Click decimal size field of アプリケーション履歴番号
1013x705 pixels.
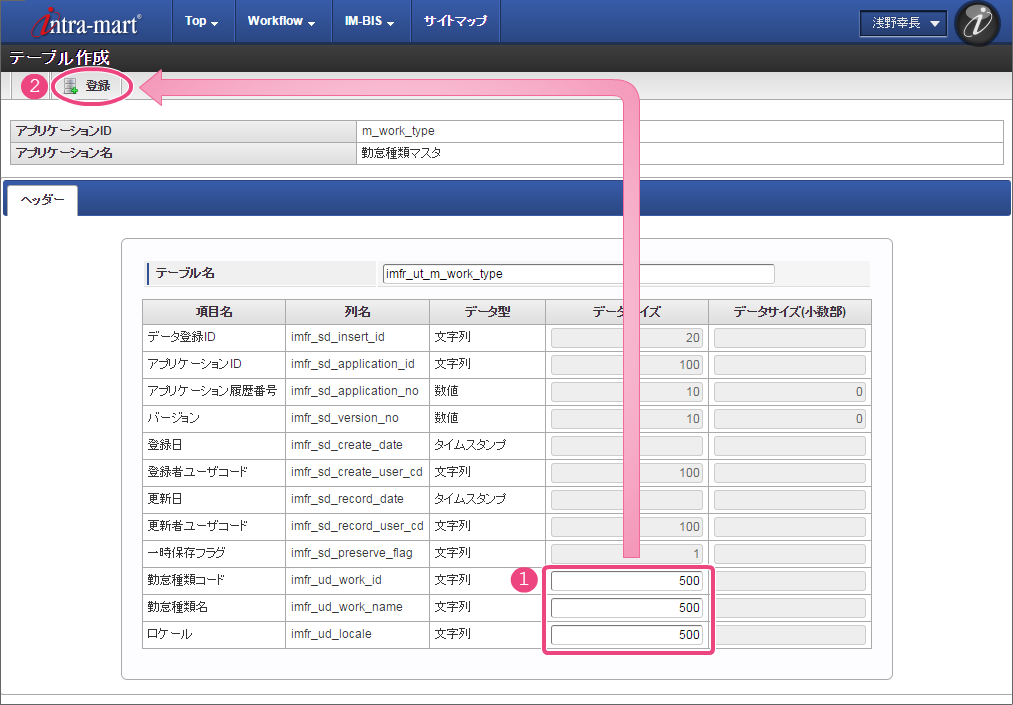(789, 392)
